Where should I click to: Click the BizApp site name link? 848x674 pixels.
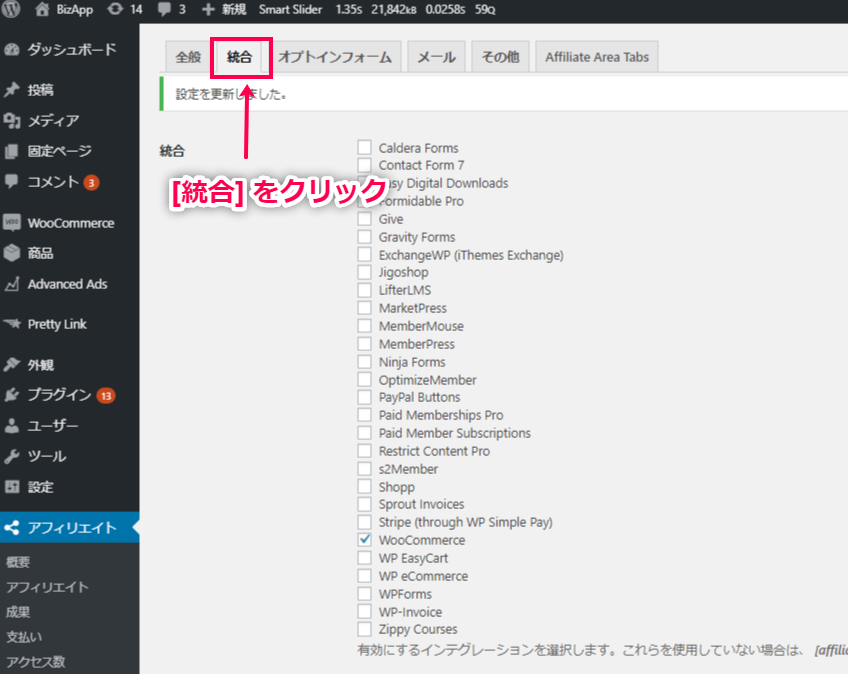point(74,10)
